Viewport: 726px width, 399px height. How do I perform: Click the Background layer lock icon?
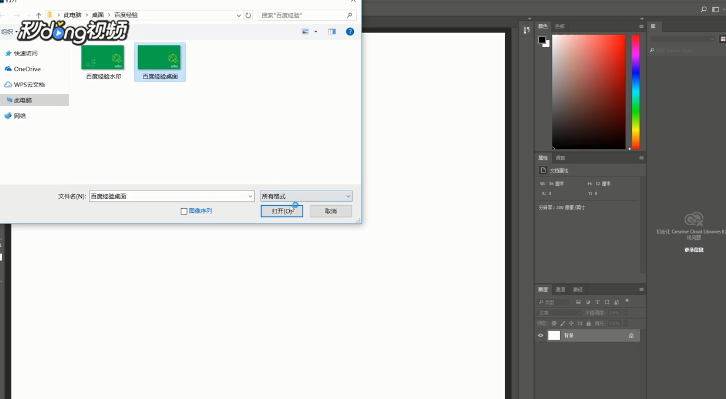tap(631, 336)
